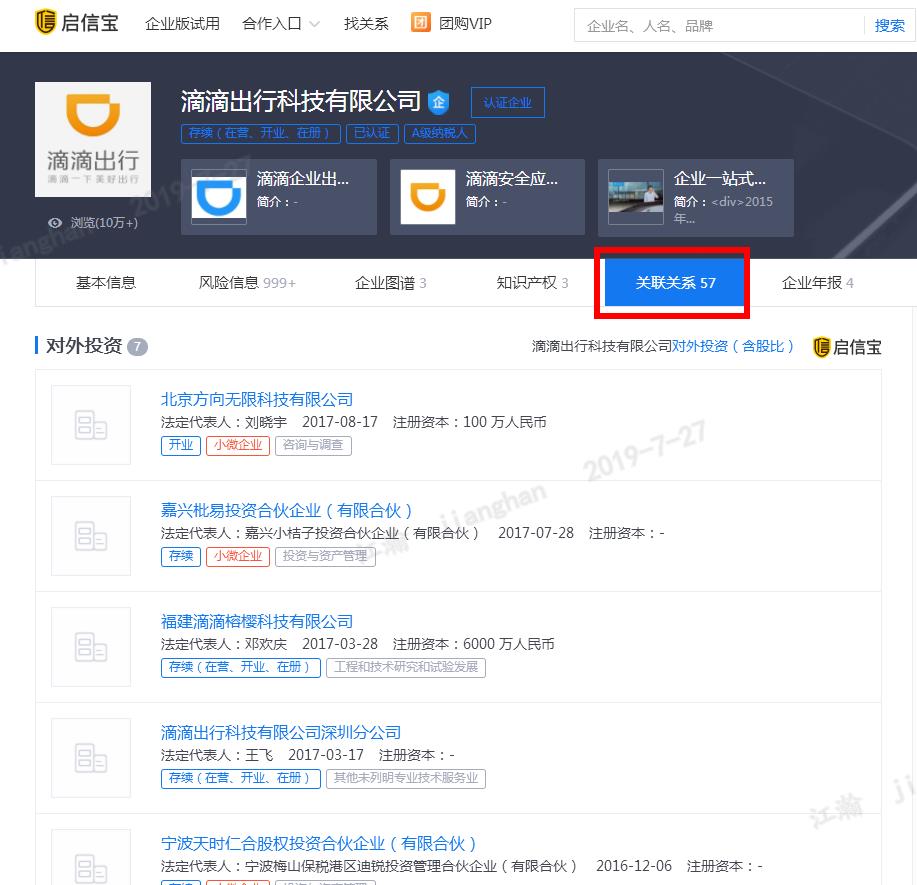Click the 咨询与调查 industry tag
This screenshot has height=885, width=917.
tap(313, 445)
